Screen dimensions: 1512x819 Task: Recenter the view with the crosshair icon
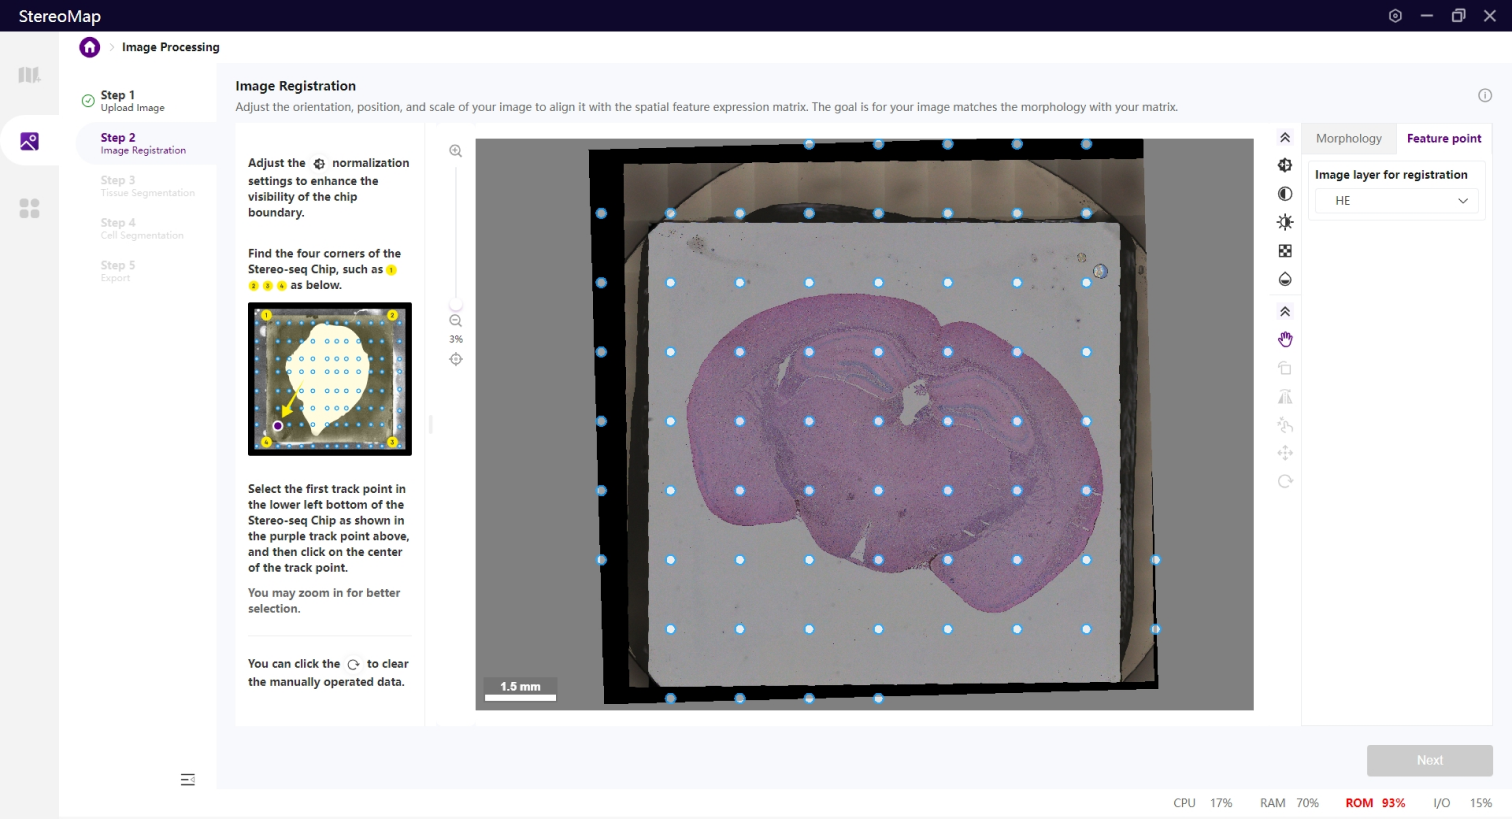point(456,359)
